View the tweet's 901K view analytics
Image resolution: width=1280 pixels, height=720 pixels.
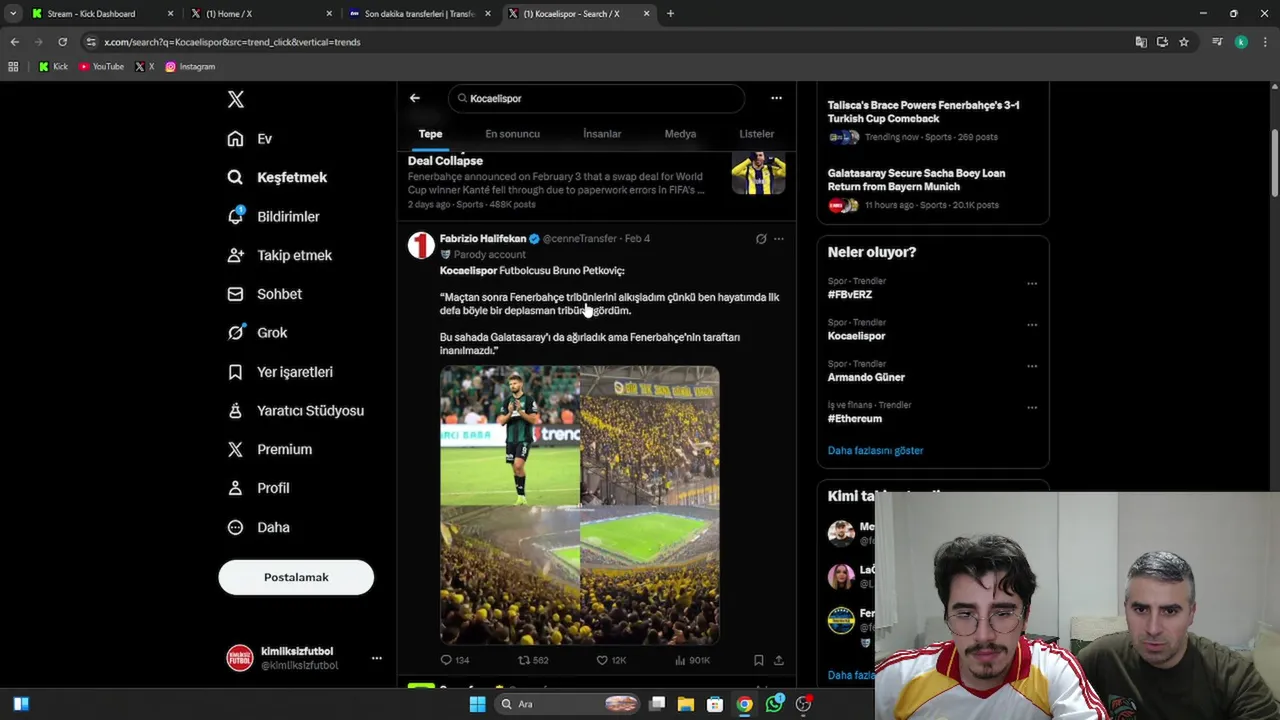[x=692, y=660]
